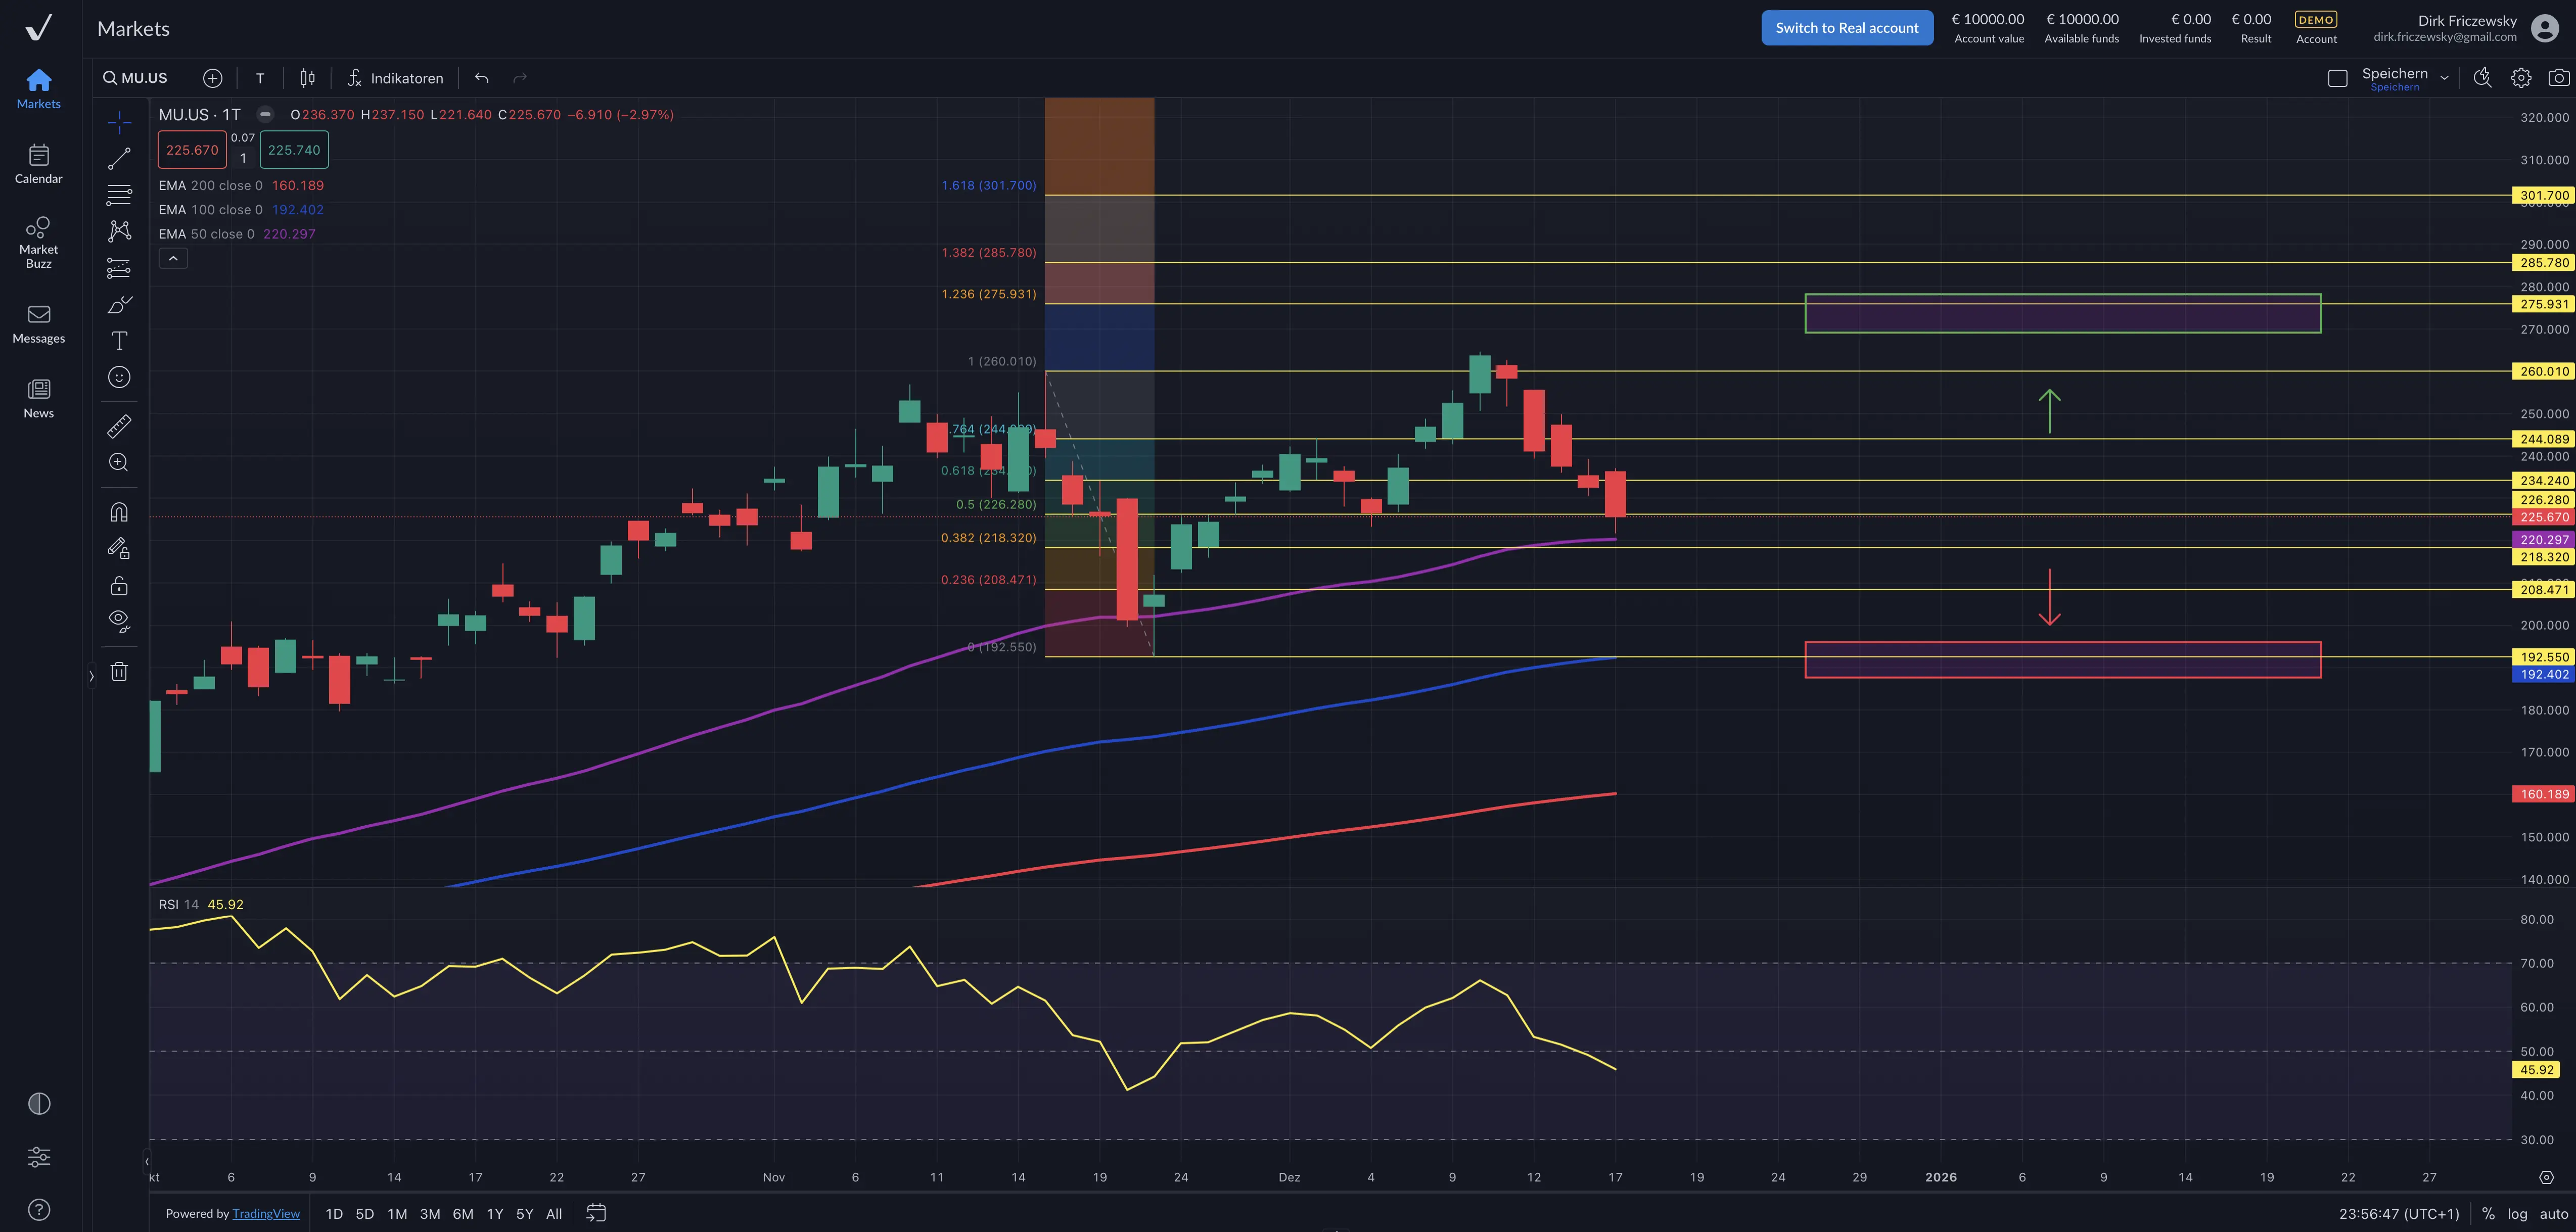Open the TradingView link

tap(266, 1214)
